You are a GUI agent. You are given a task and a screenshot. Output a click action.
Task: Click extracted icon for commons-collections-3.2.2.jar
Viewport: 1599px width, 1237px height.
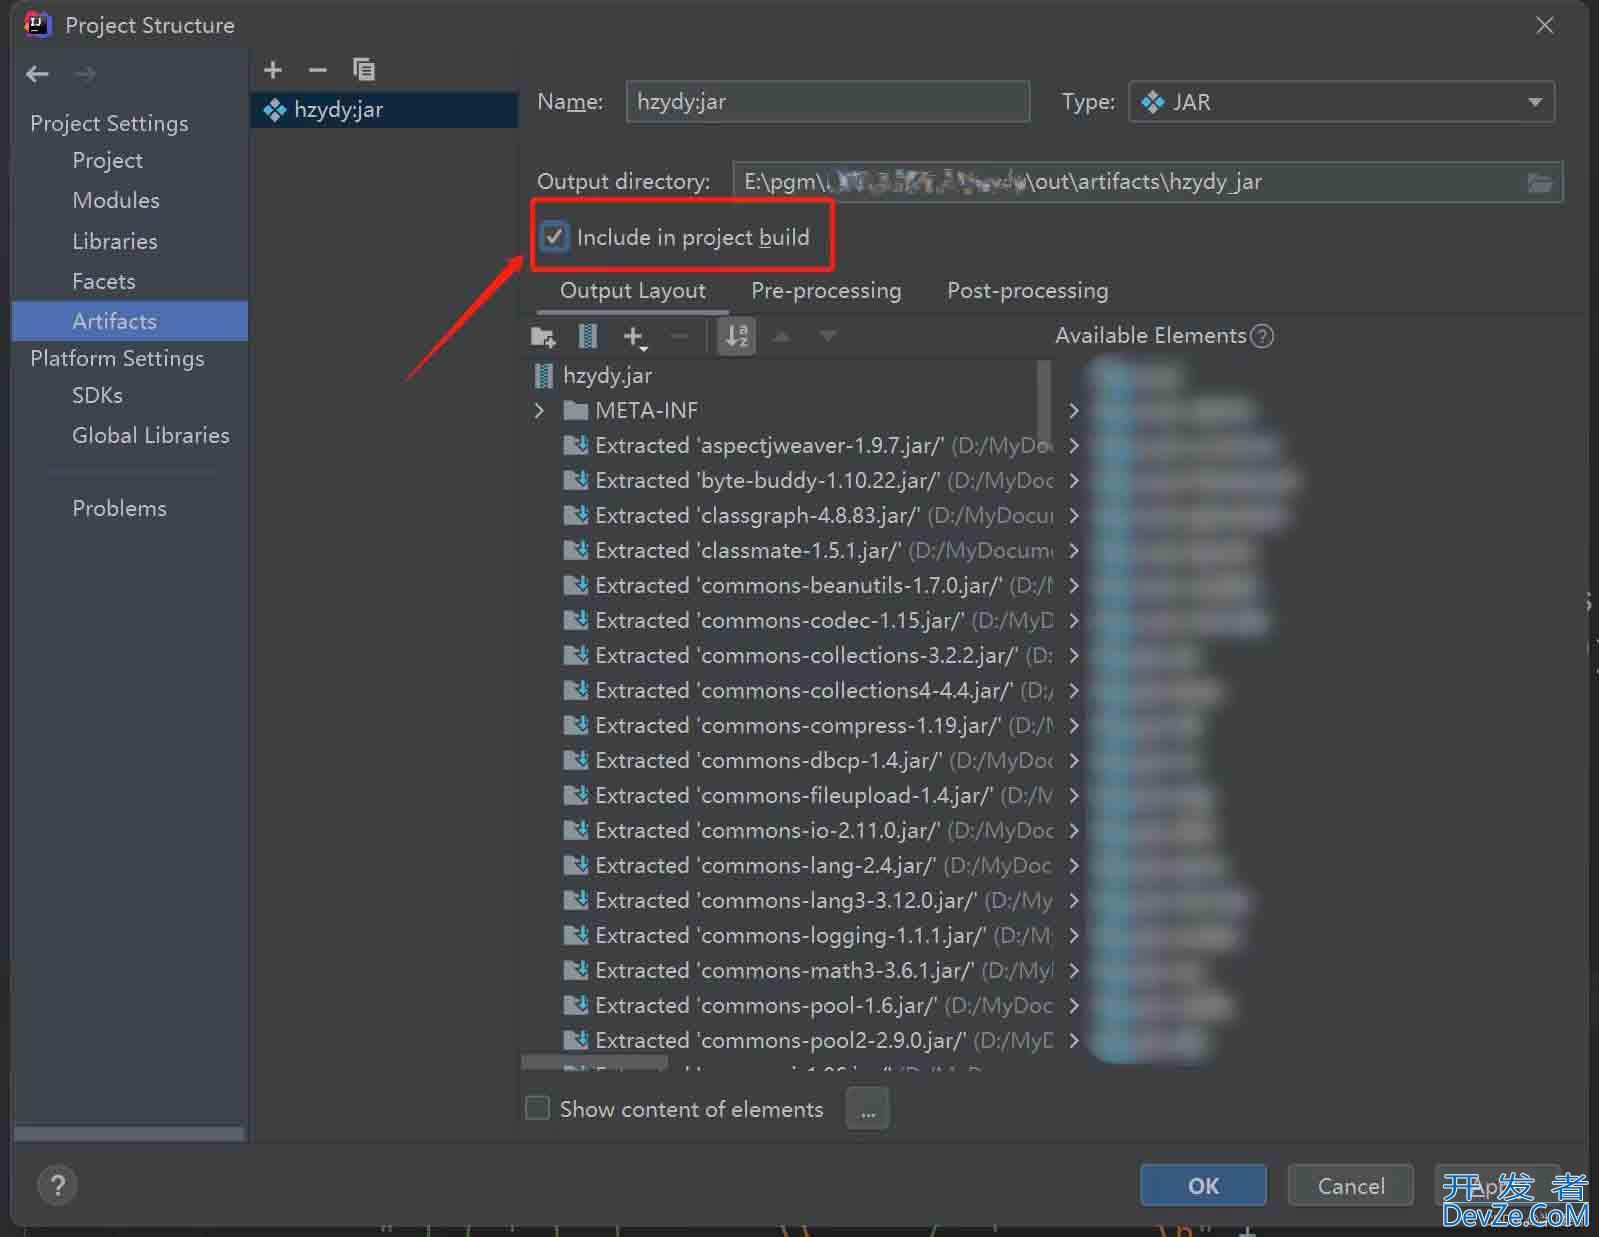click(x=575, y=656)
